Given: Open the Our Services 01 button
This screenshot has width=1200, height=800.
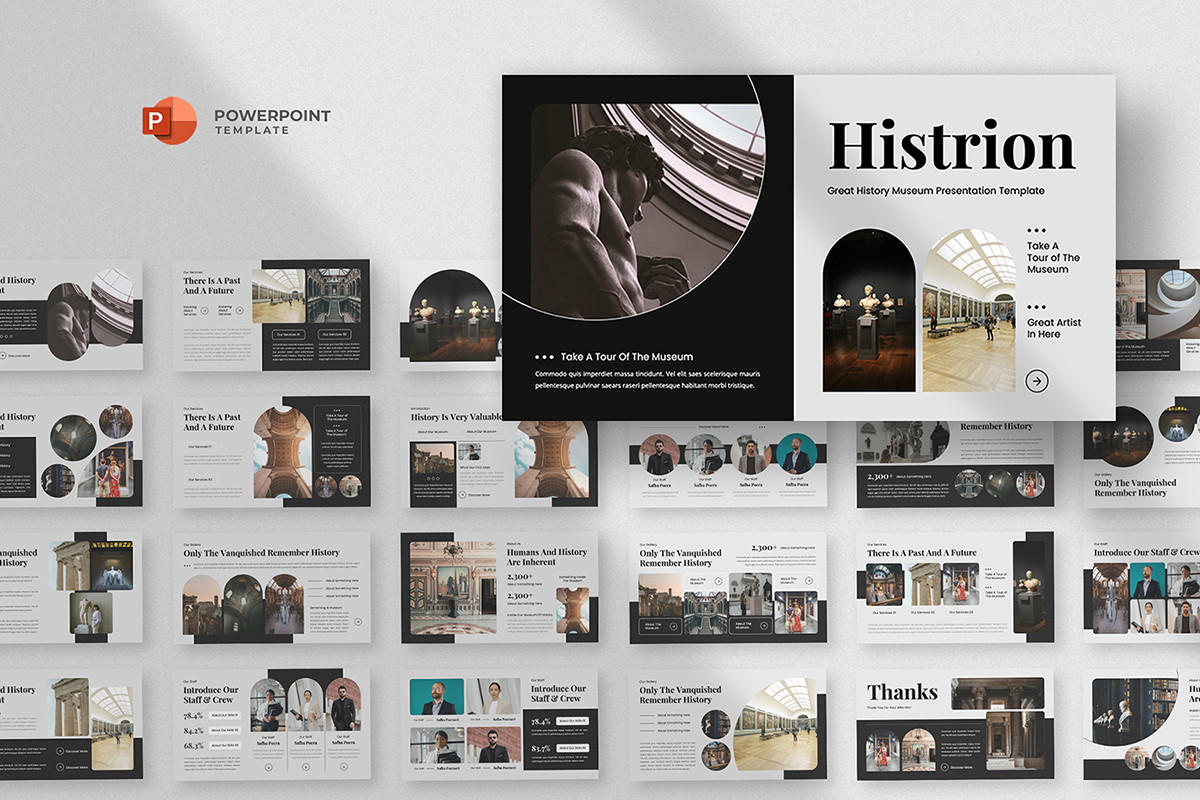Looking at the screenshot, I should (x=291, y=334).
